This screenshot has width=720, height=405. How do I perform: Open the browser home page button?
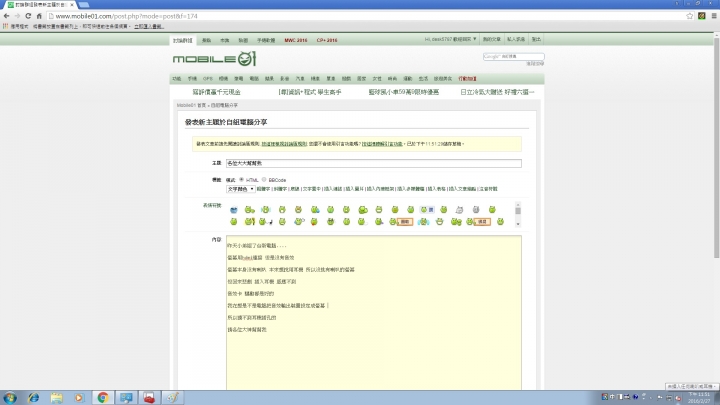tap(39, 16)
